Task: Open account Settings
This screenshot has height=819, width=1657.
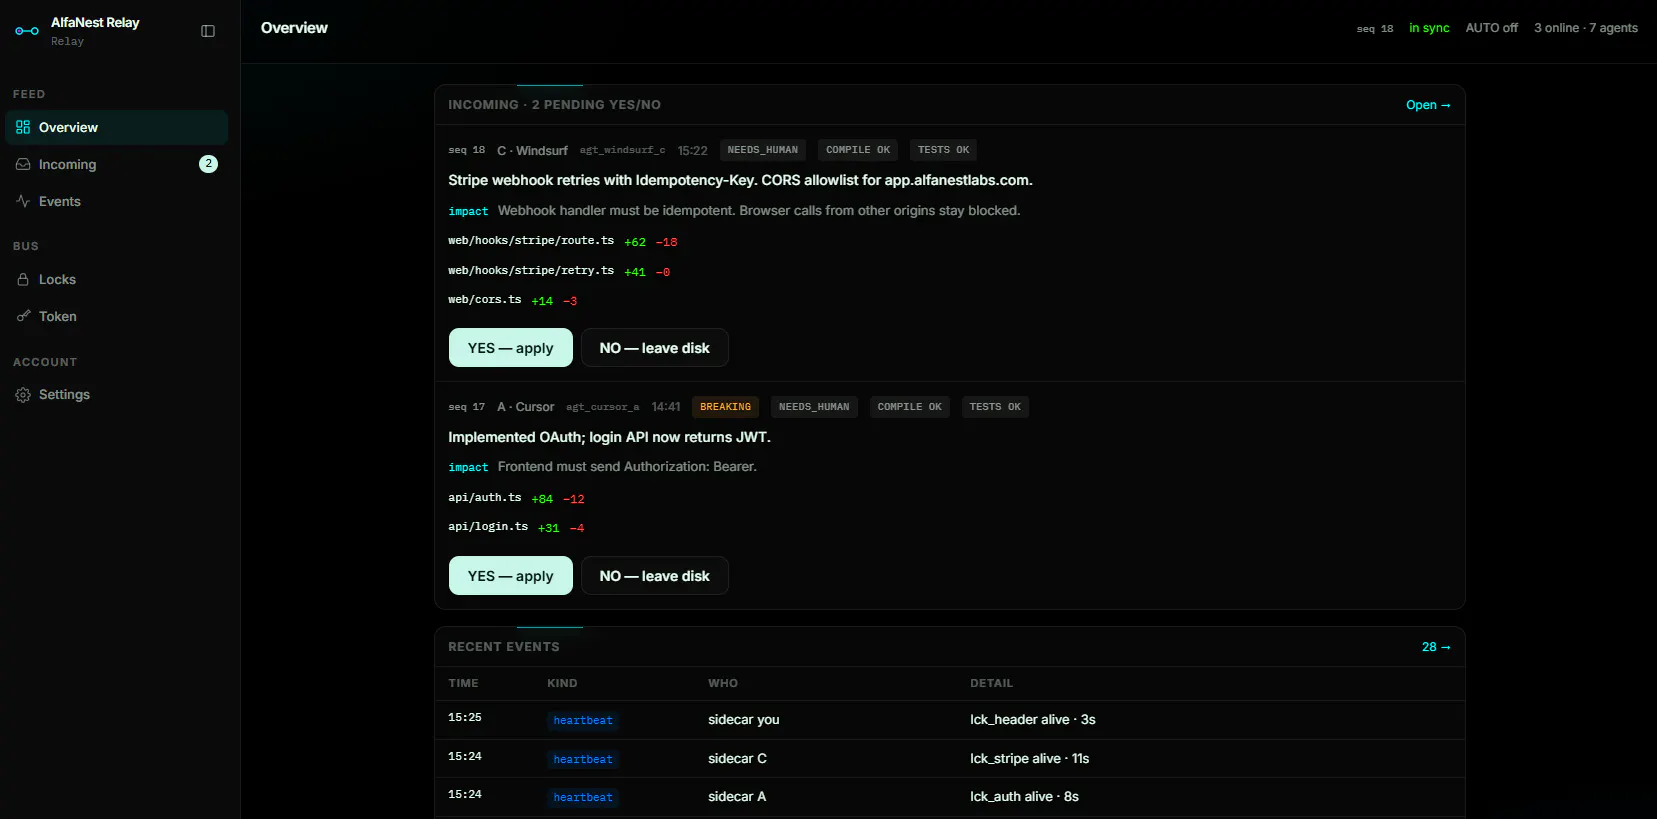Action: [x=116, y=395]
